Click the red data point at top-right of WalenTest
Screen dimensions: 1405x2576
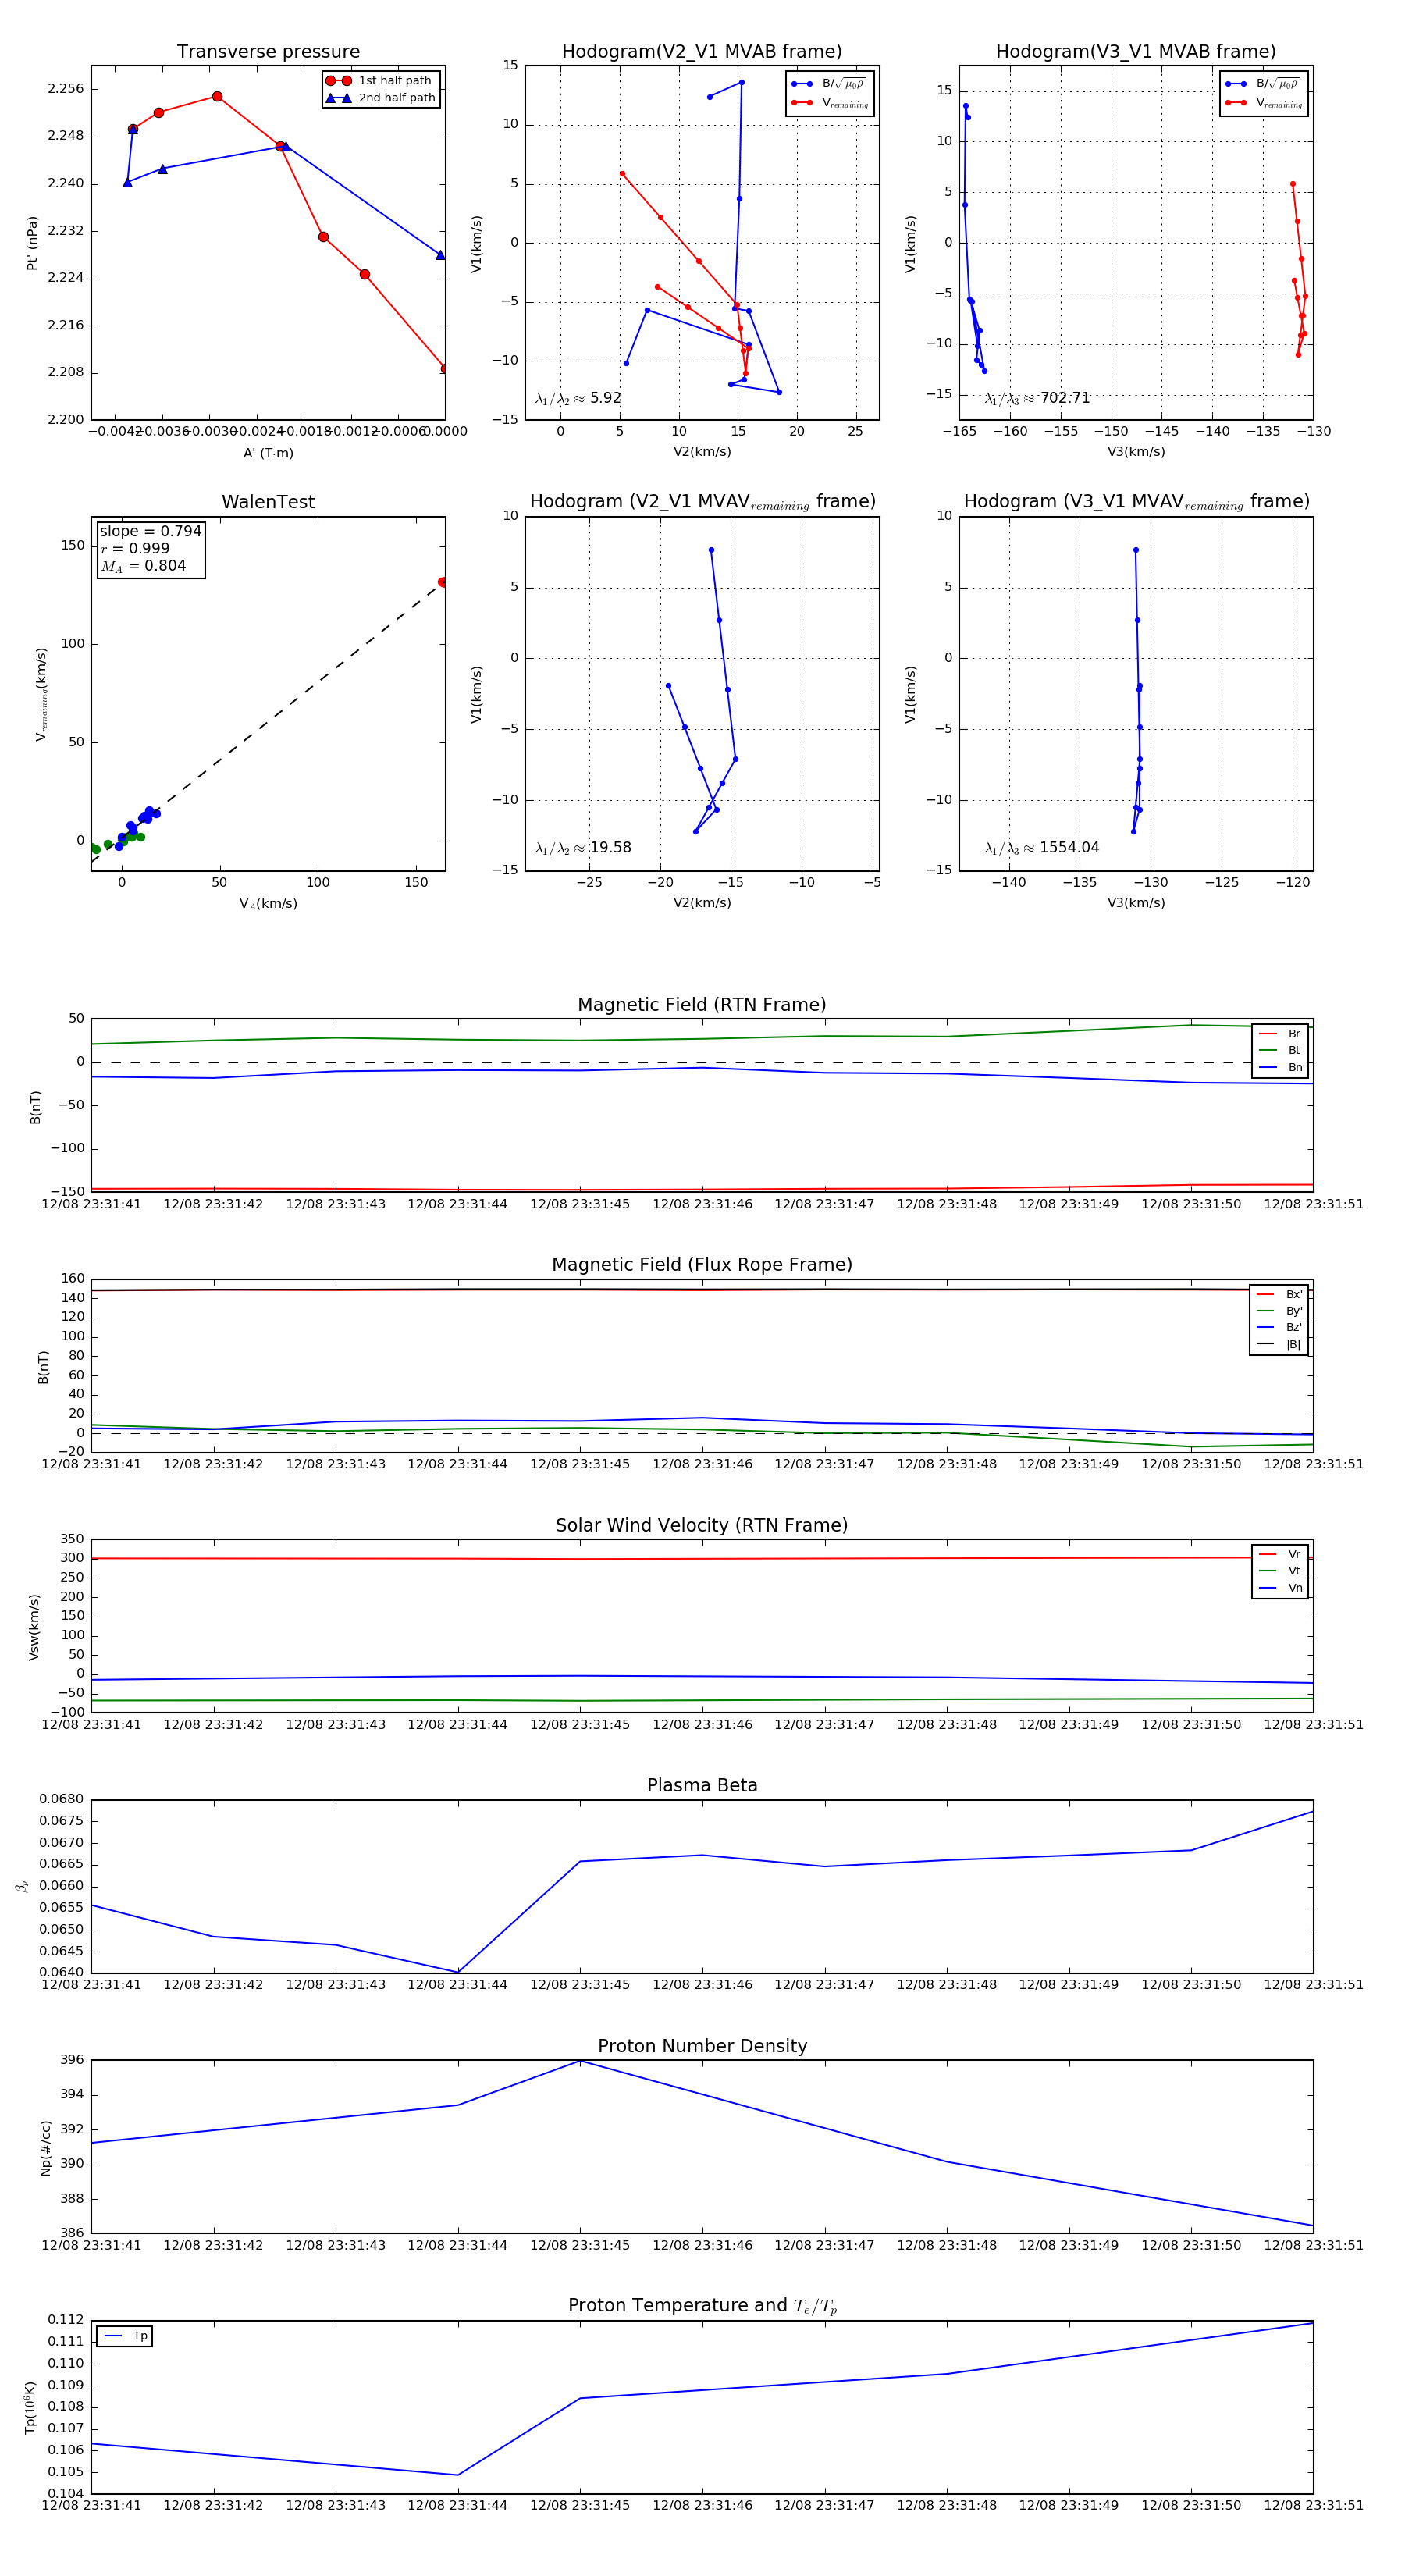point(442,582)
